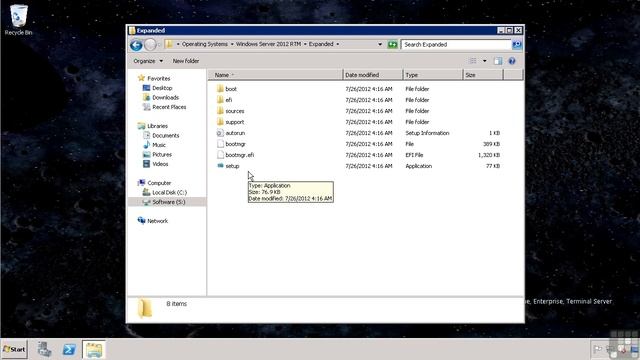Go back with the Back arrow button

pos(136,44)
